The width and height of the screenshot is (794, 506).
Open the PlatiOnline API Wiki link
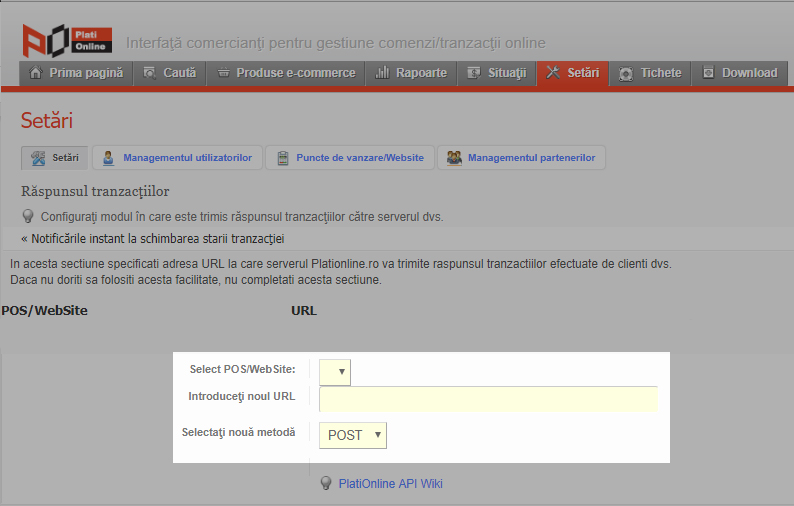(x=390, y=484)
